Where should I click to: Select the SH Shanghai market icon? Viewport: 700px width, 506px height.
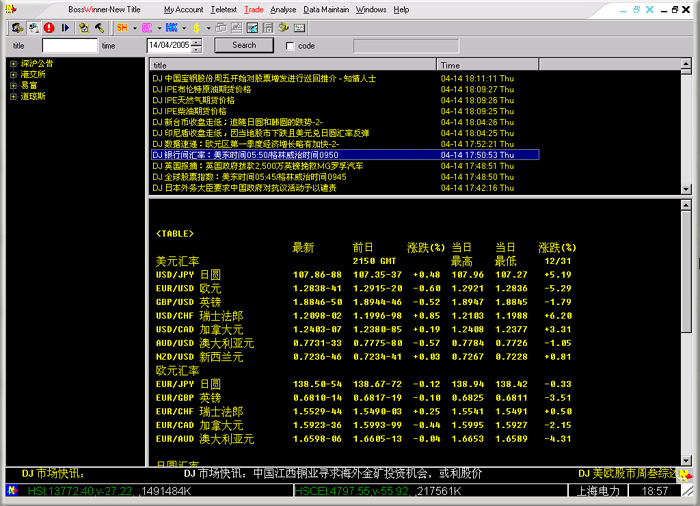[122, 28]
